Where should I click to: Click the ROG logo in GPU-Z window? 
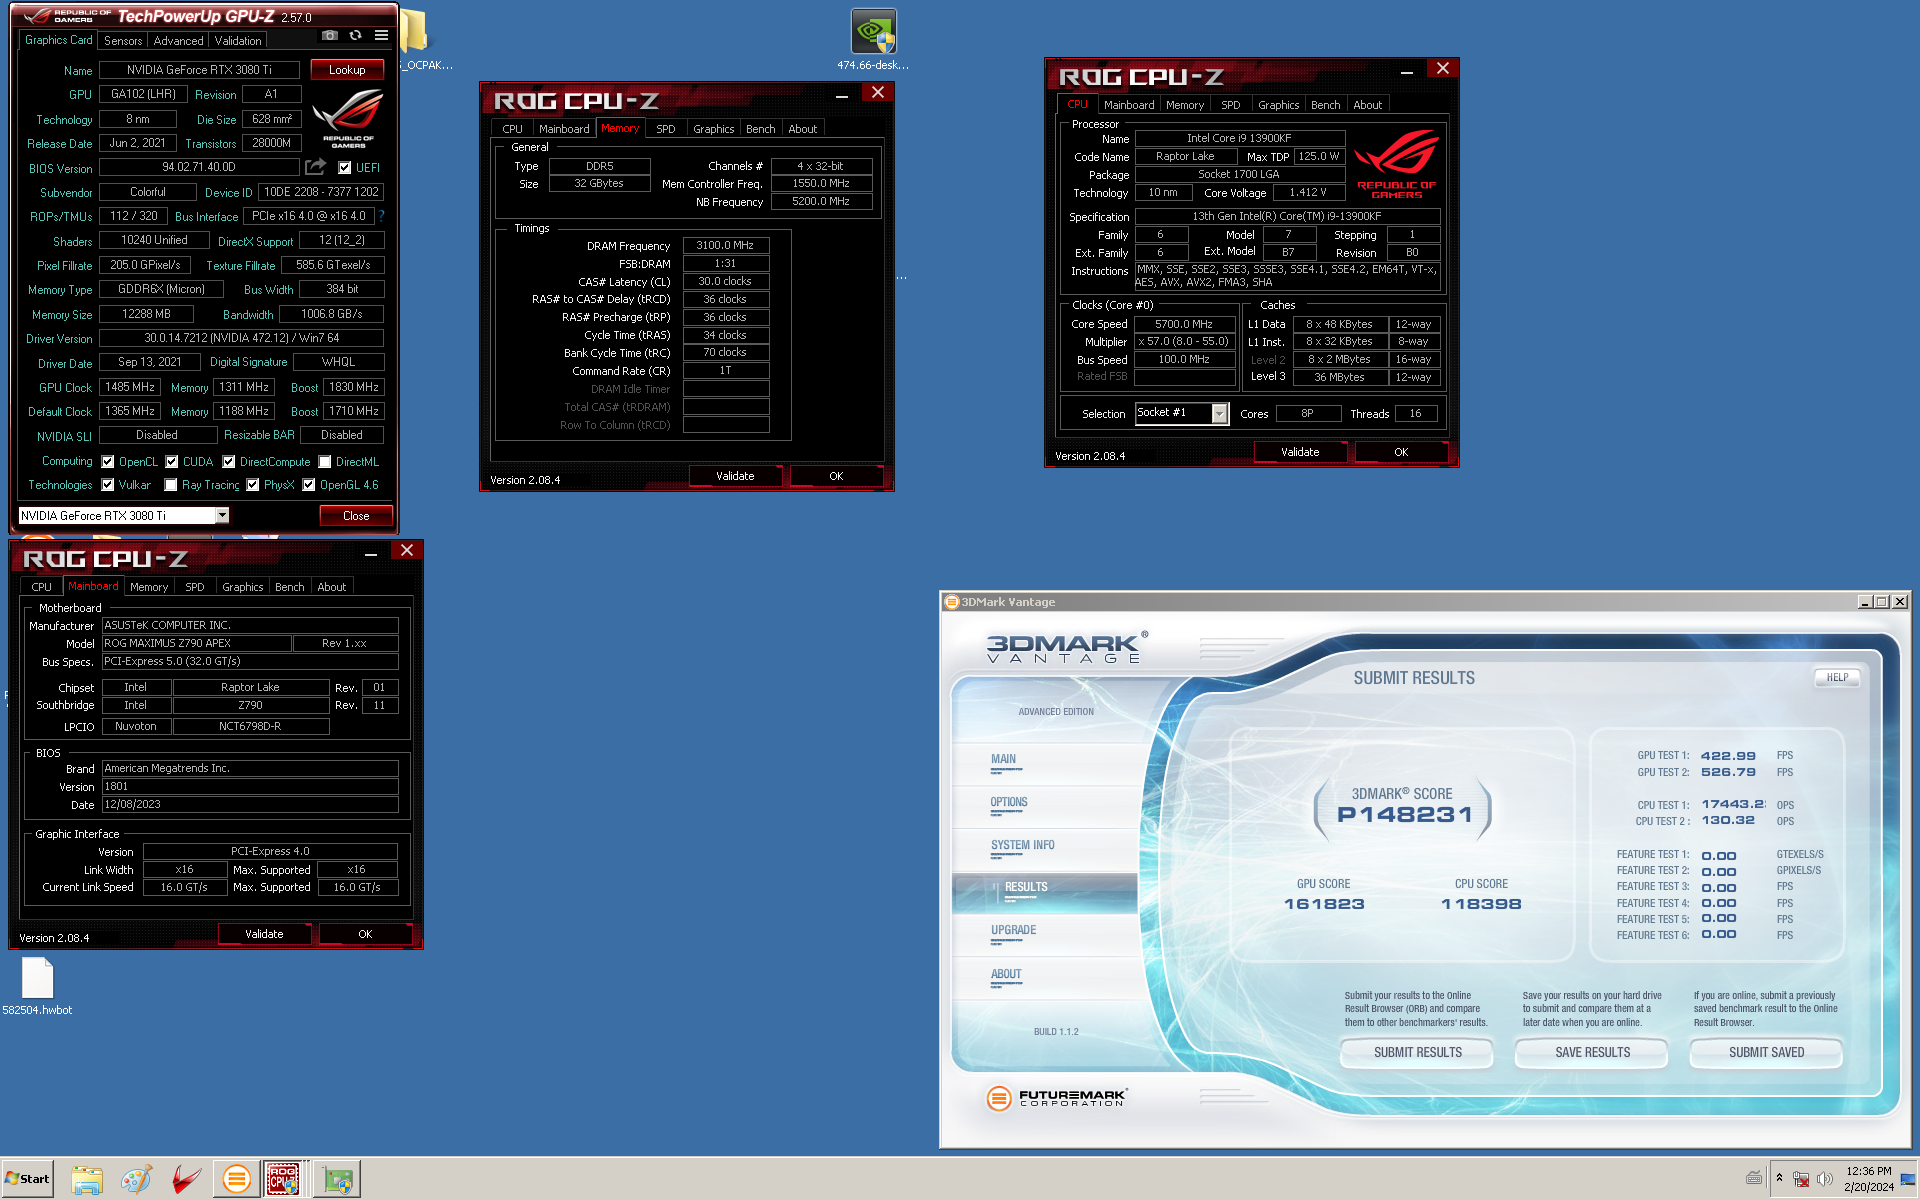pos(348,118)
